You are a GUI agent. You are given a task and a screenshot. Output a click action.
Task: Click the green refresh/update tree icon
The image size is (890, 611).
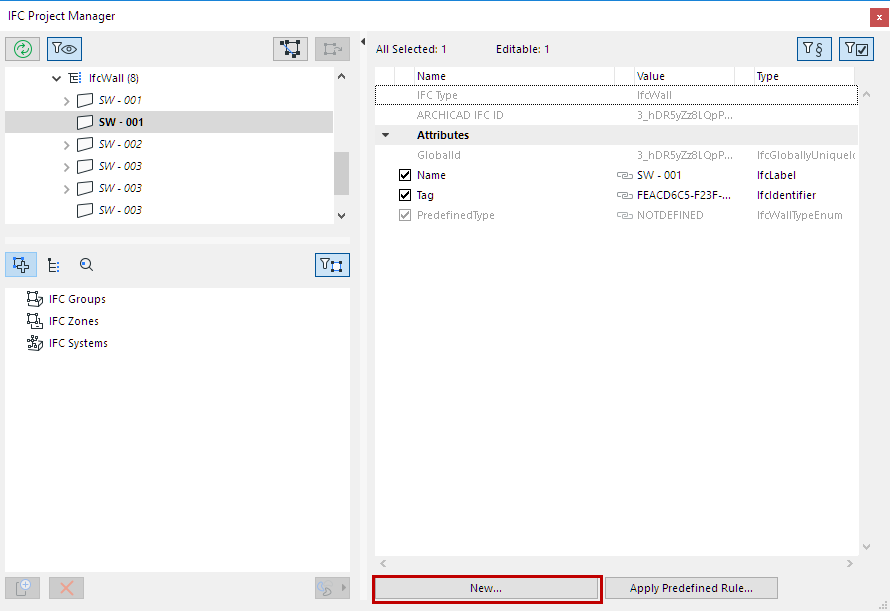pyautogui.click(x=23, y=49)
